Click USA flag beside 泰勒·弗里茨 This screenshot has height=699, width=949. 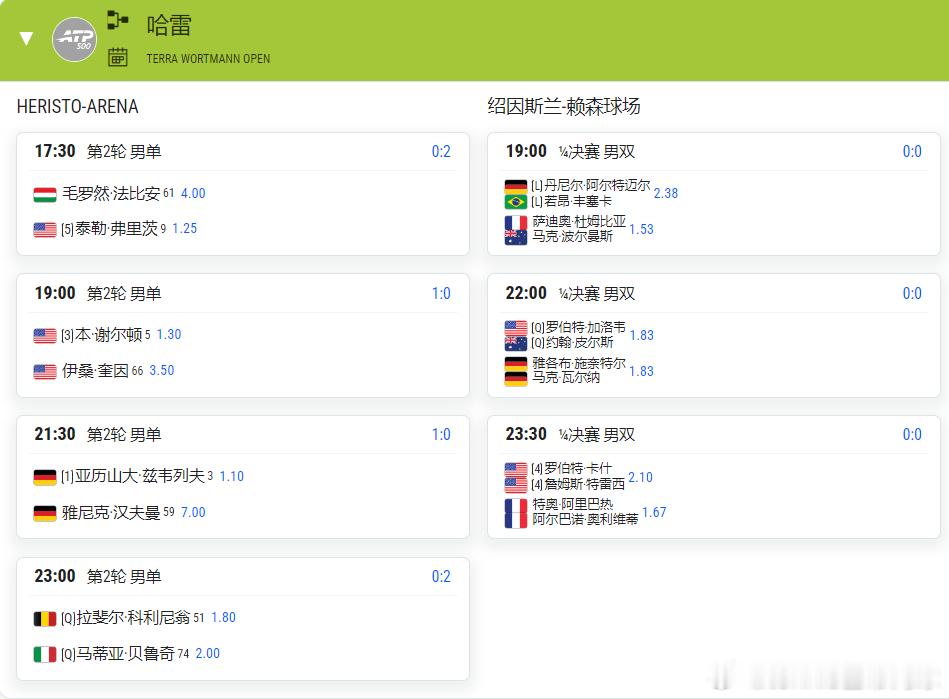[45, 230]
